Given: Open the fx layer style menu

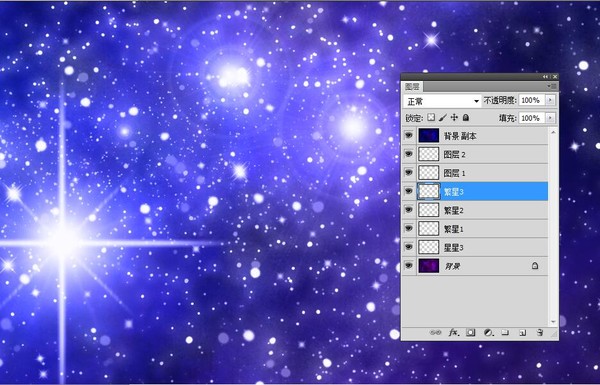Looking at the screenshot, I should pyautogui.click(x=453, y=333).
